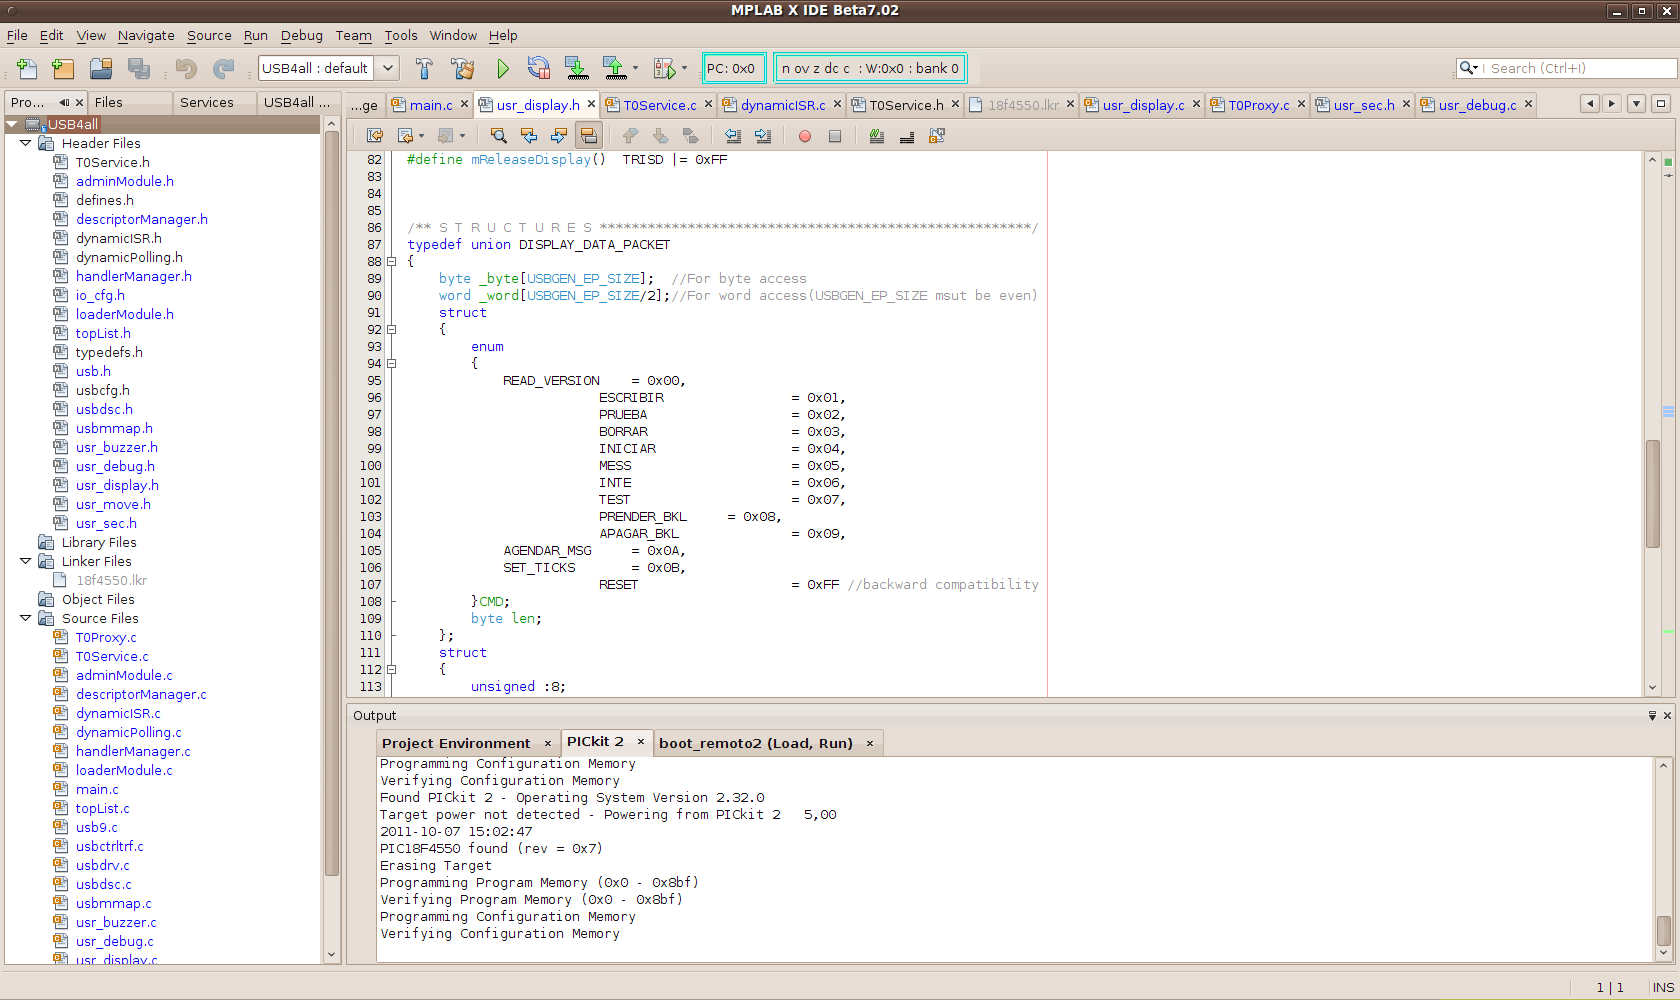Click the red Start Macro Recording button
The image size is (1680, 1000).
805,136
